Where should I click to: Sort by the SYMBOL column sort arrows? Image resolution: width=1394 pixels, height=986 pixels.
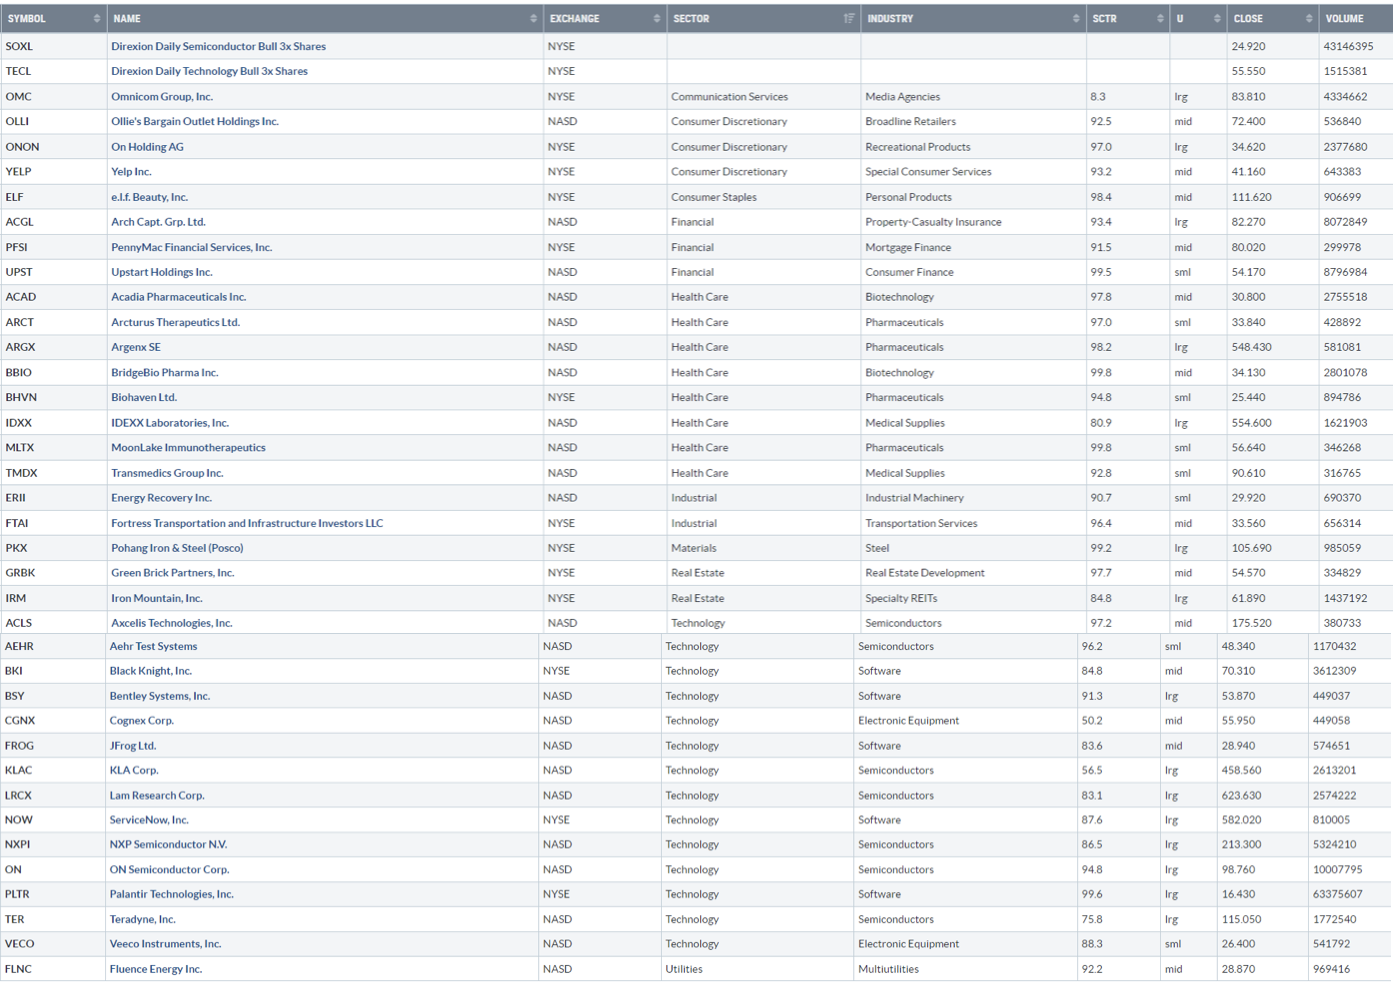point(97,19)
